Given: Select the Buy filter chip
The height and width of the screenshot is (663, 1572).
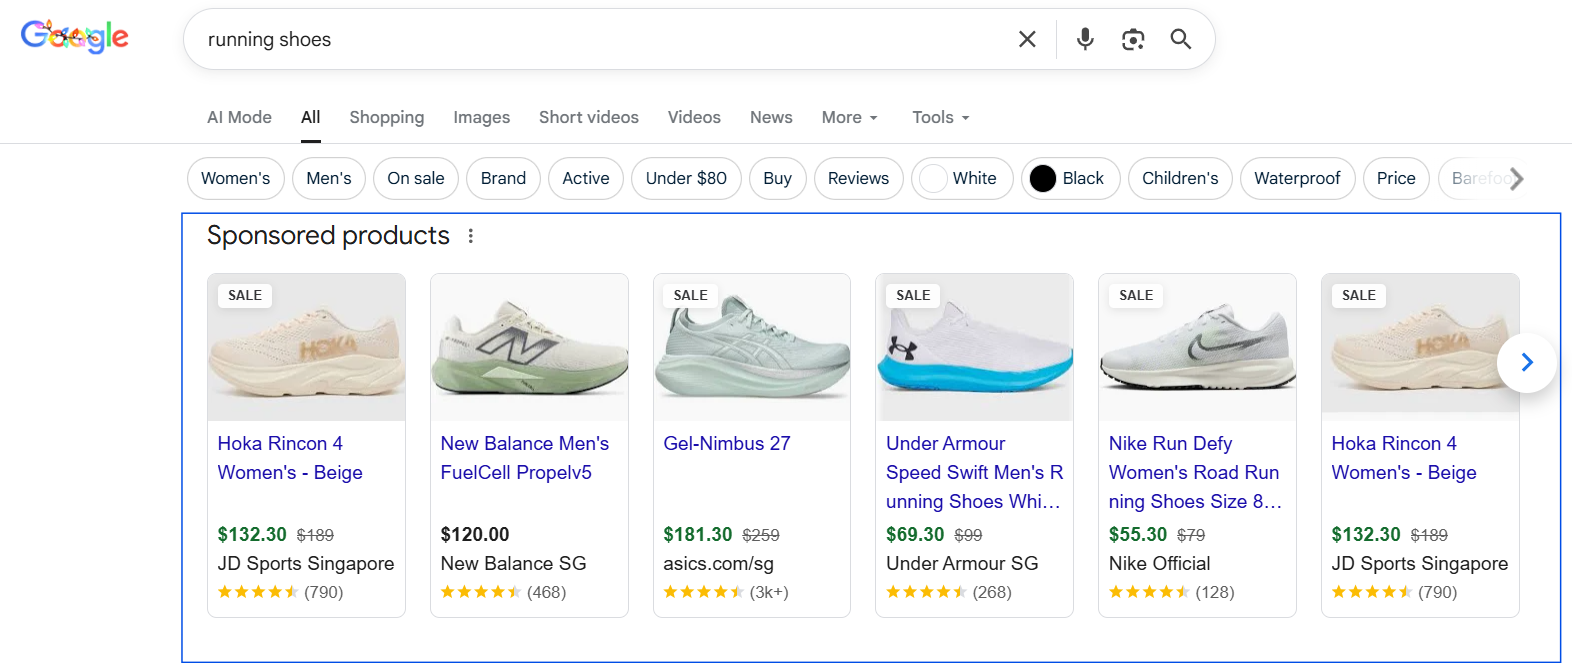Looking at the screenshot, I should 777,178.
